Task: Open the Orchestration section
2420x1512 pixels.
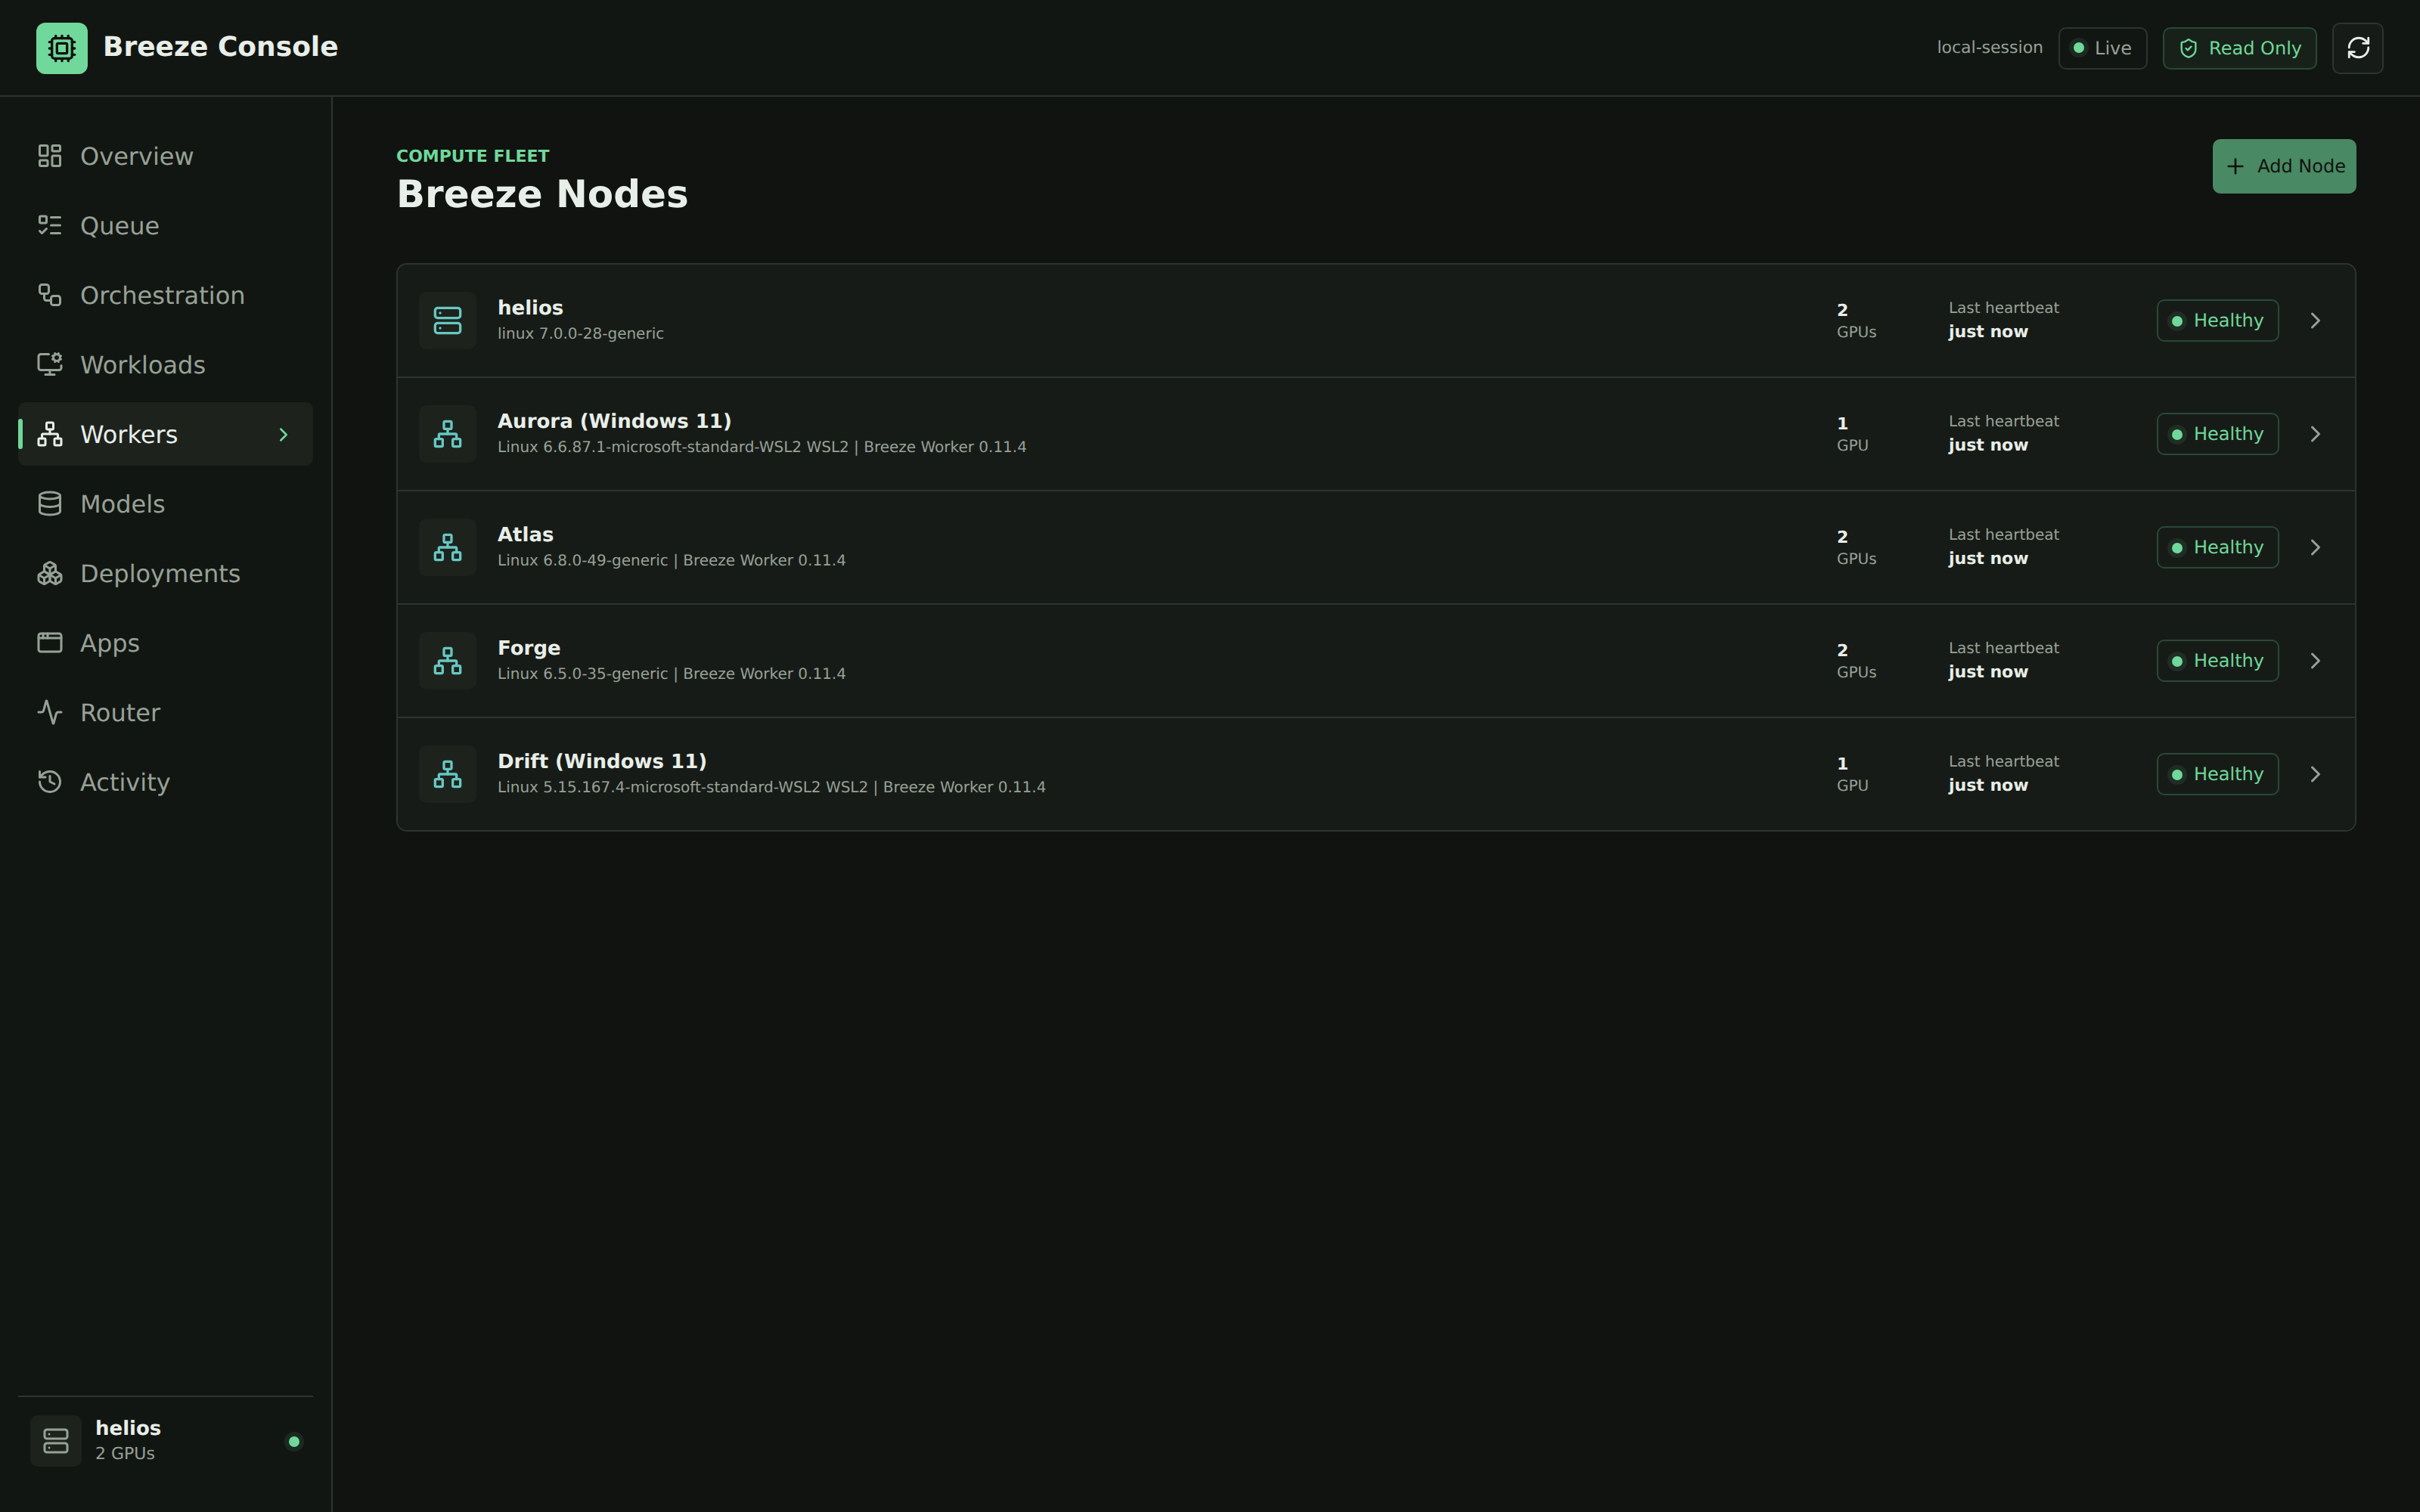Action: click(x=166, y=295)
